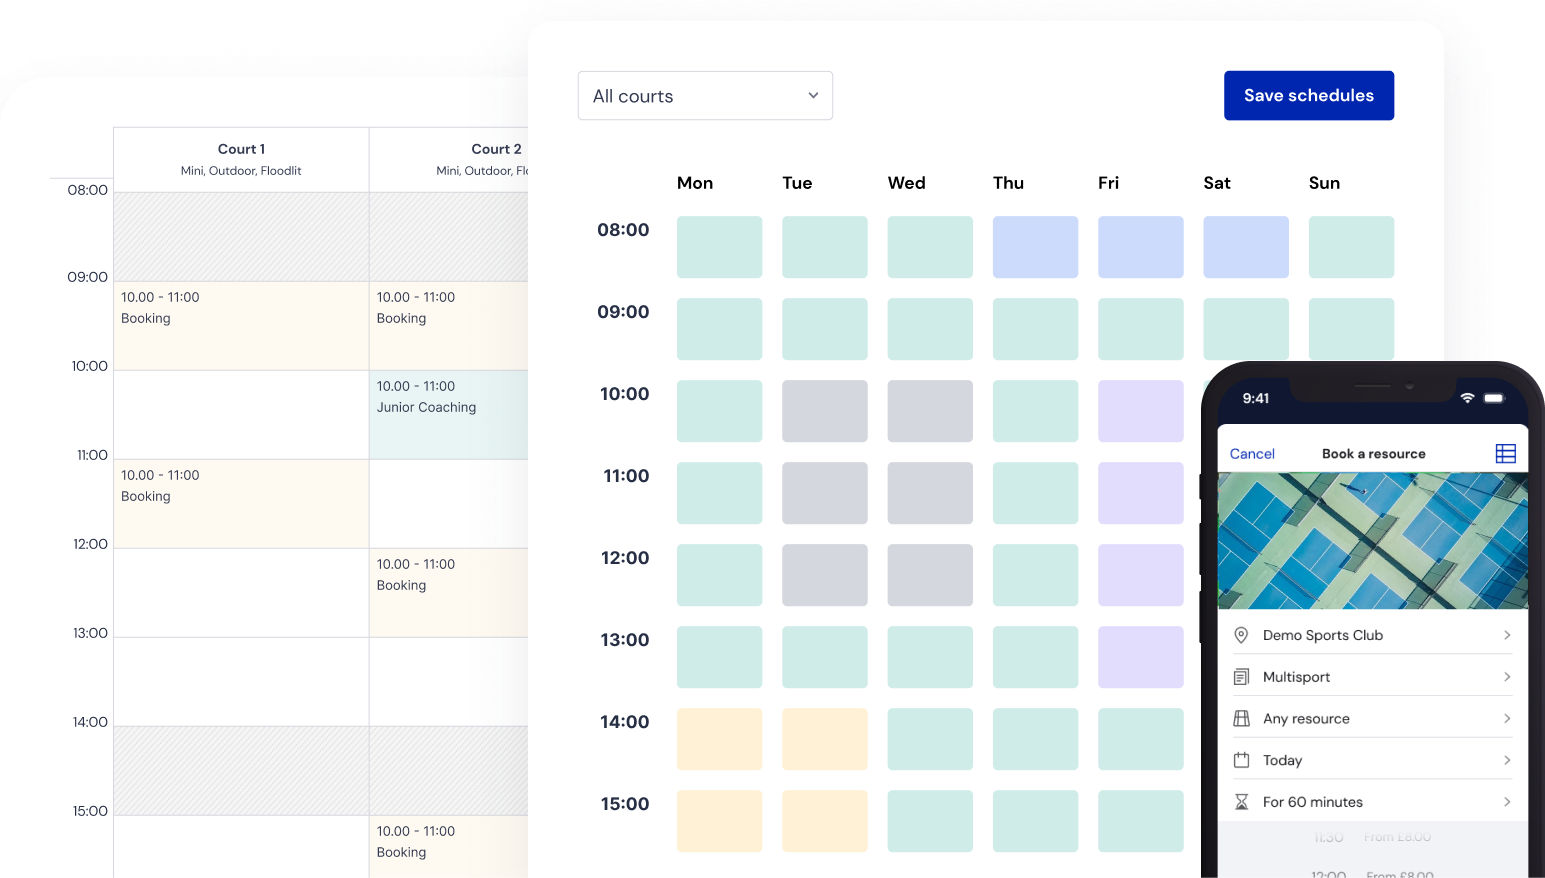Select the green Sunday 09:00 schedule cell
The height and width of the screenshot is (878, 1545).
(x=1351, y=329)
